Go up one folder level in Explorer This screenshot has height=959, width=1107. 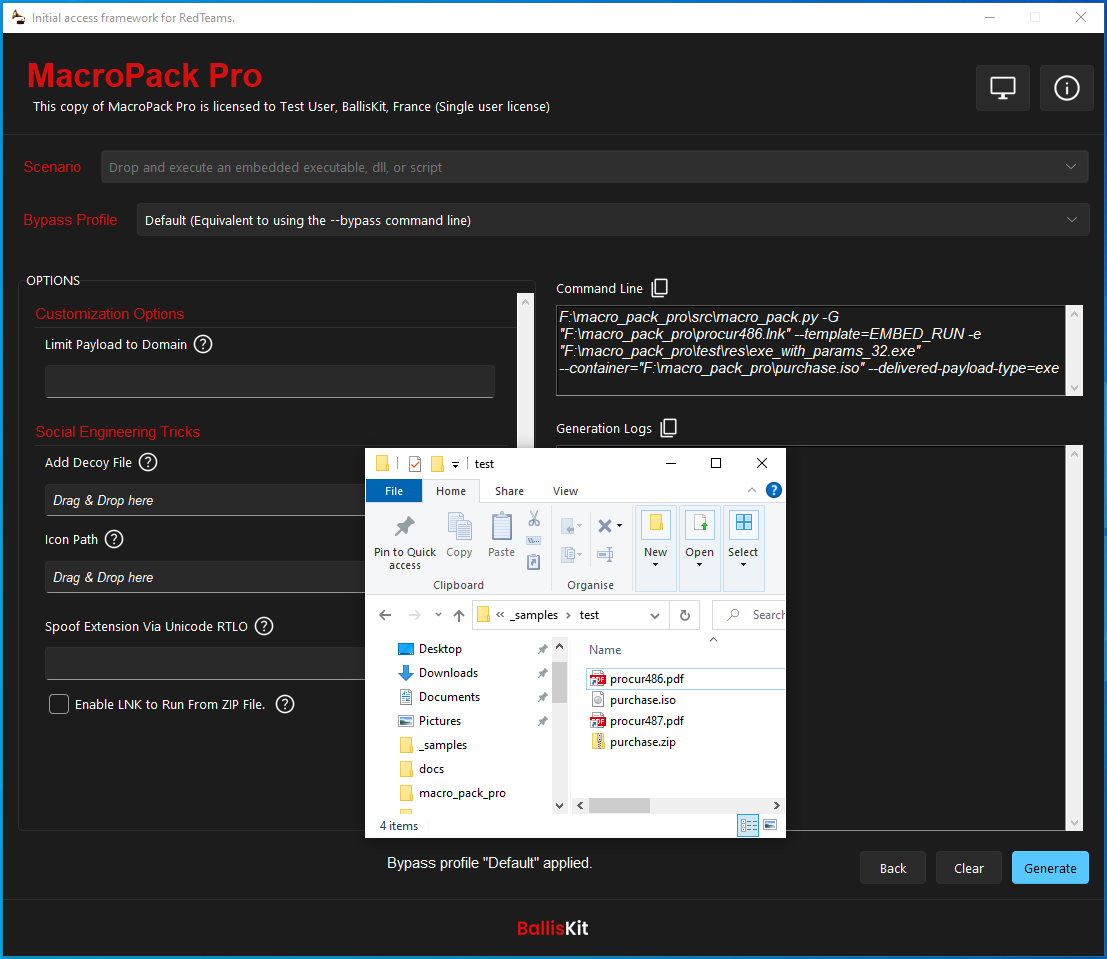coord(459,615)
